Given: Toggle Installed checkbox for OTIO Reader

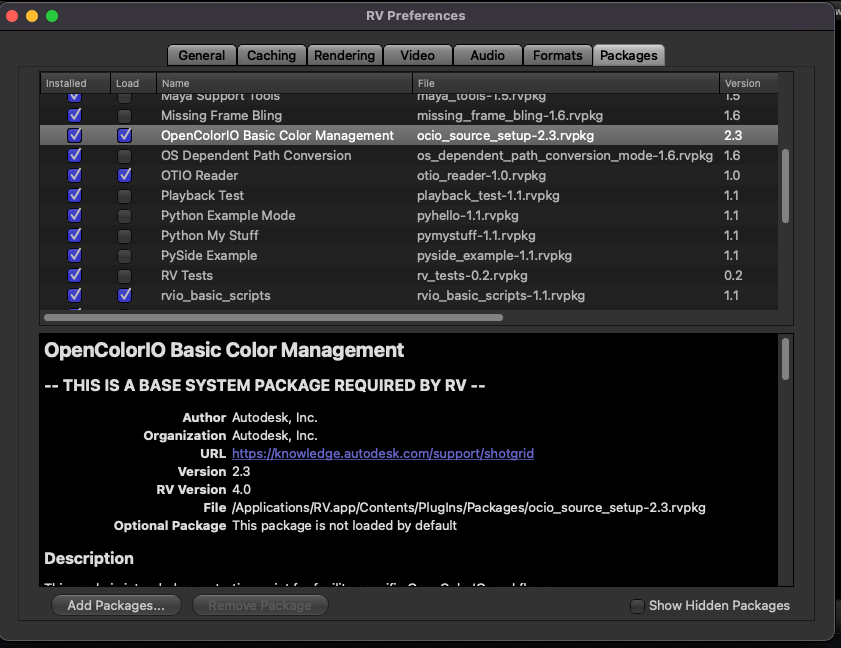Looking at the screenshot, I should point(75,175).
